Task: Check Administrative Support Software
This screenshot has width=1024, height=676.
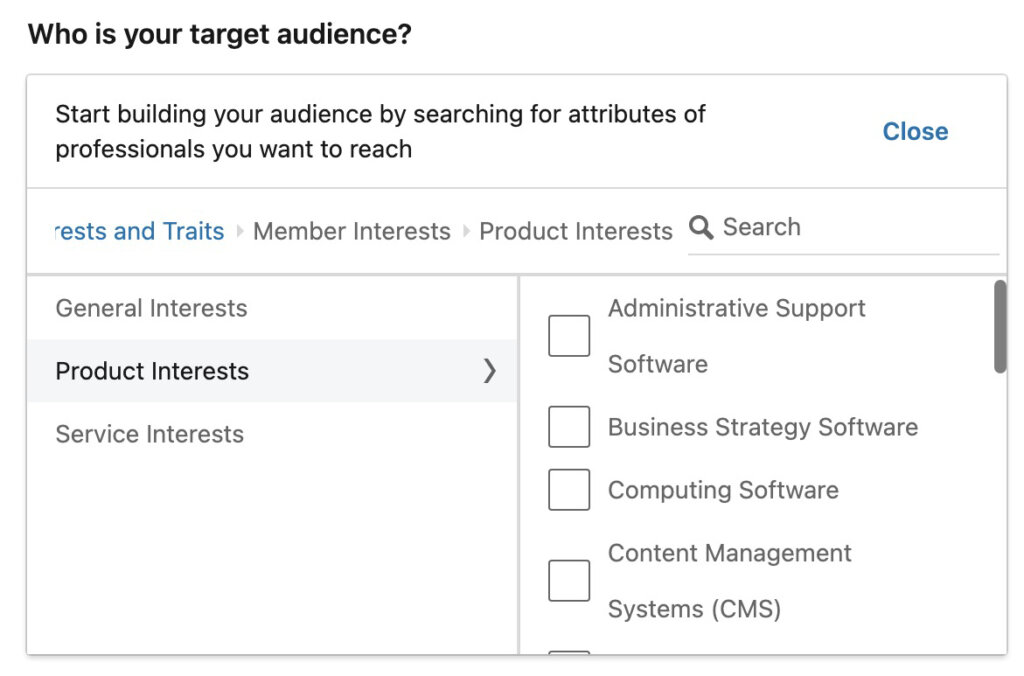Action: coord(568,336)
